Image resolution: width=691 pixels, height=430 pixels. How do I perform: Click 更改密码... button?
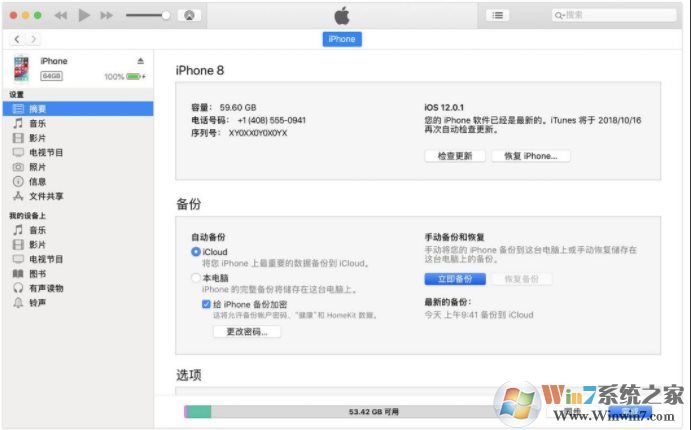(x=247, y=332)
